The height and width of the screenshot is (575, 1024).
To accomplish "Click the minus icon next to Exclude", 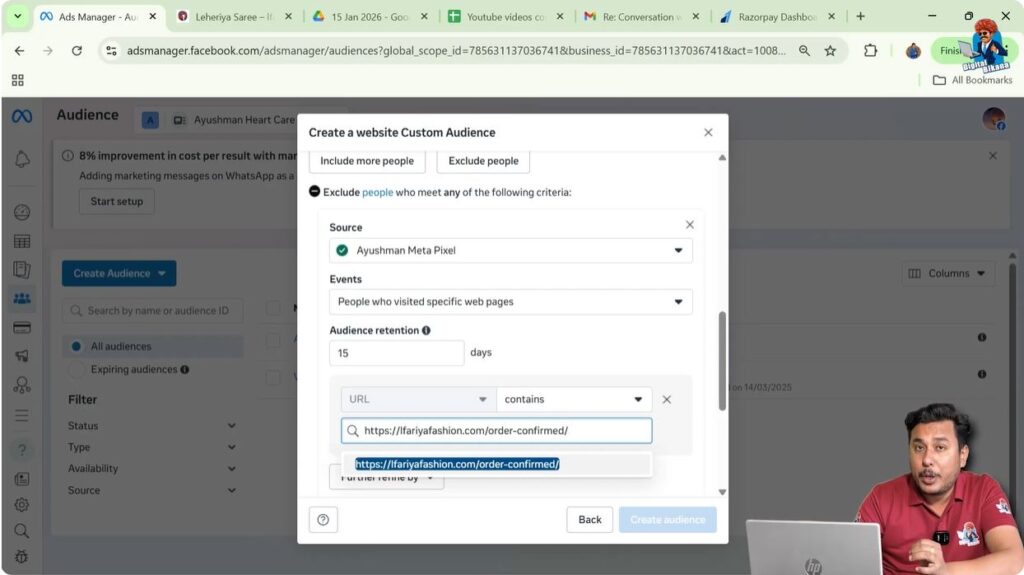I will click(314, 191).
